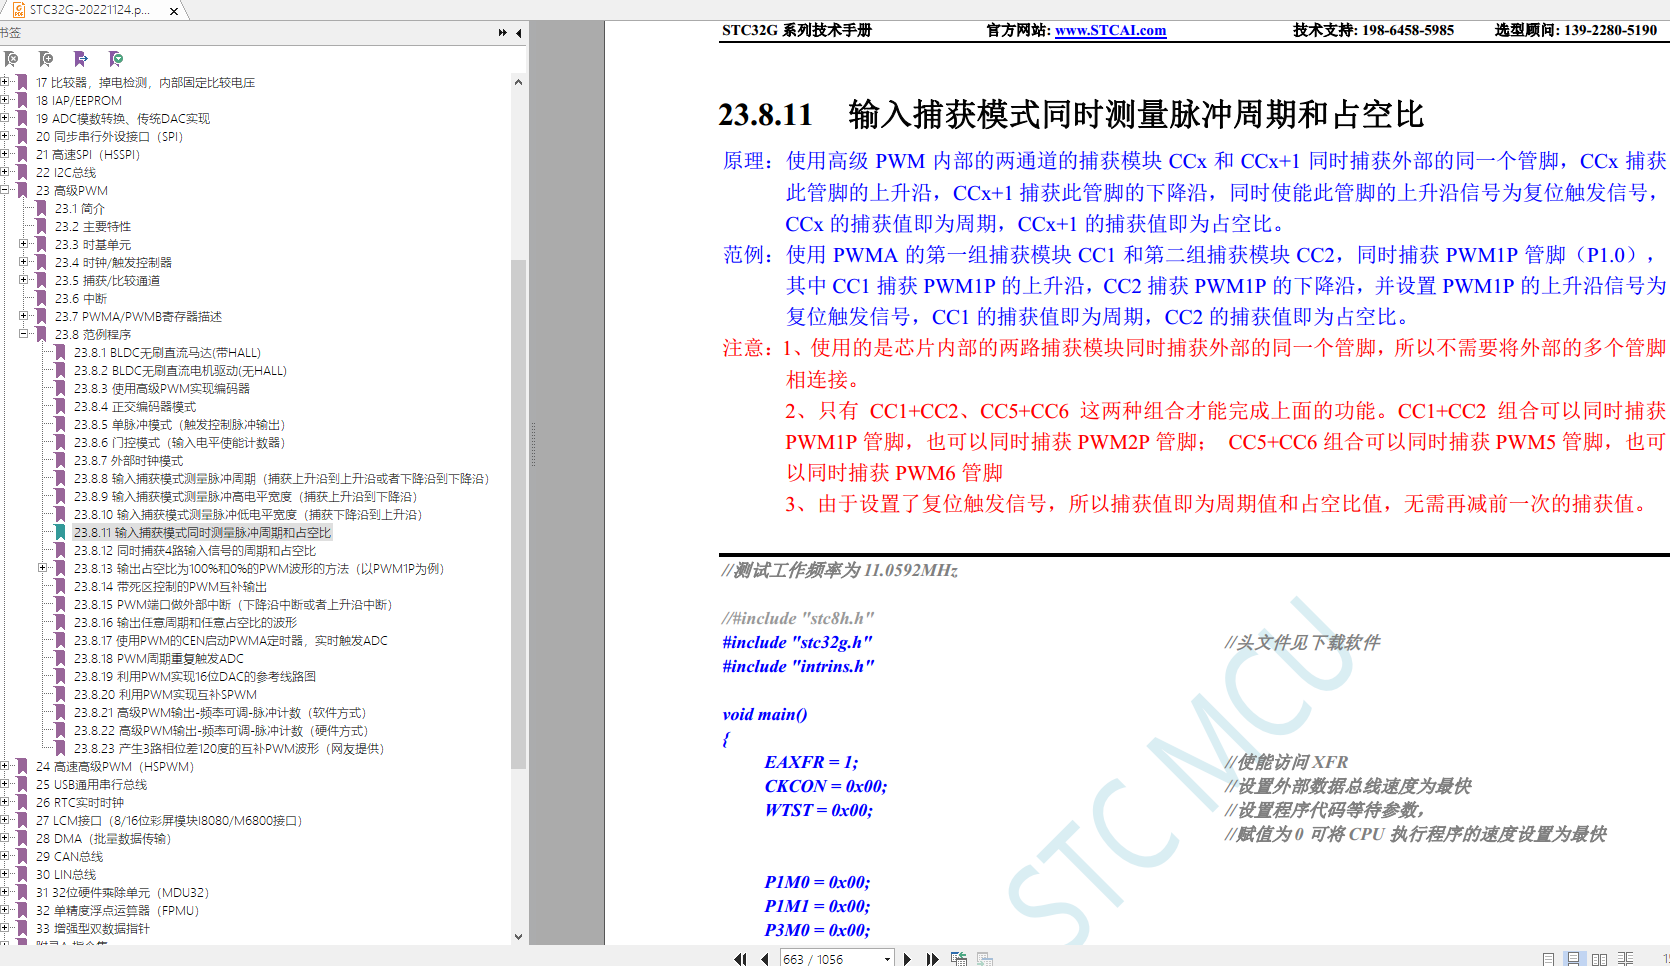Go to the previous page
This screenshot has width=1670, height=966.
[x=765, y=959]
